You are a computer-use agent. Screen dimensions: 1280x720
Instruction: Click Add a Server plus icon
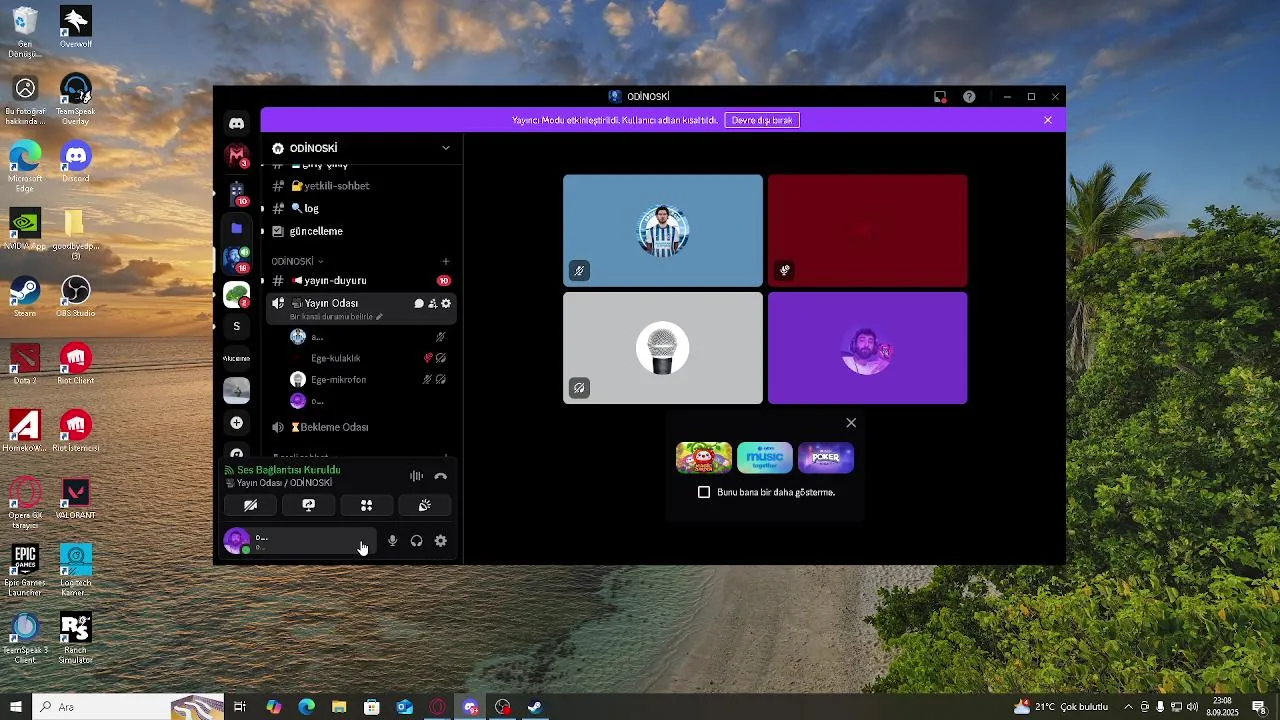tap(236, 423)
